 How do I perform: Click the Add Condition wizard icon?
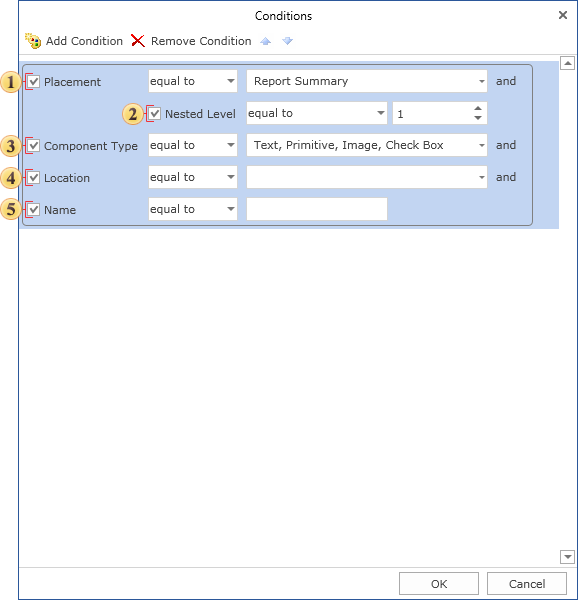(33, 41)
